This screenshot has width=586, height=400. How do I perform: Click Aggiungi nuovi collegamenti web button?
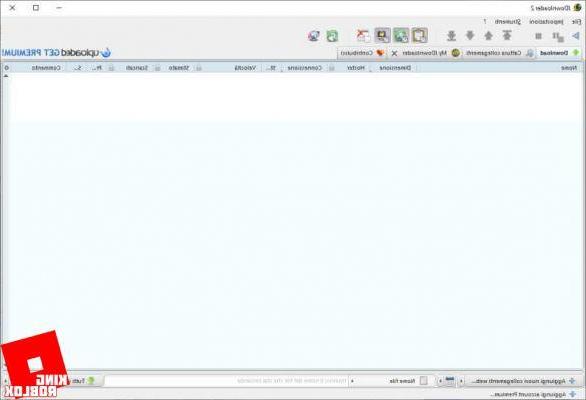click(x=522, y=381)
